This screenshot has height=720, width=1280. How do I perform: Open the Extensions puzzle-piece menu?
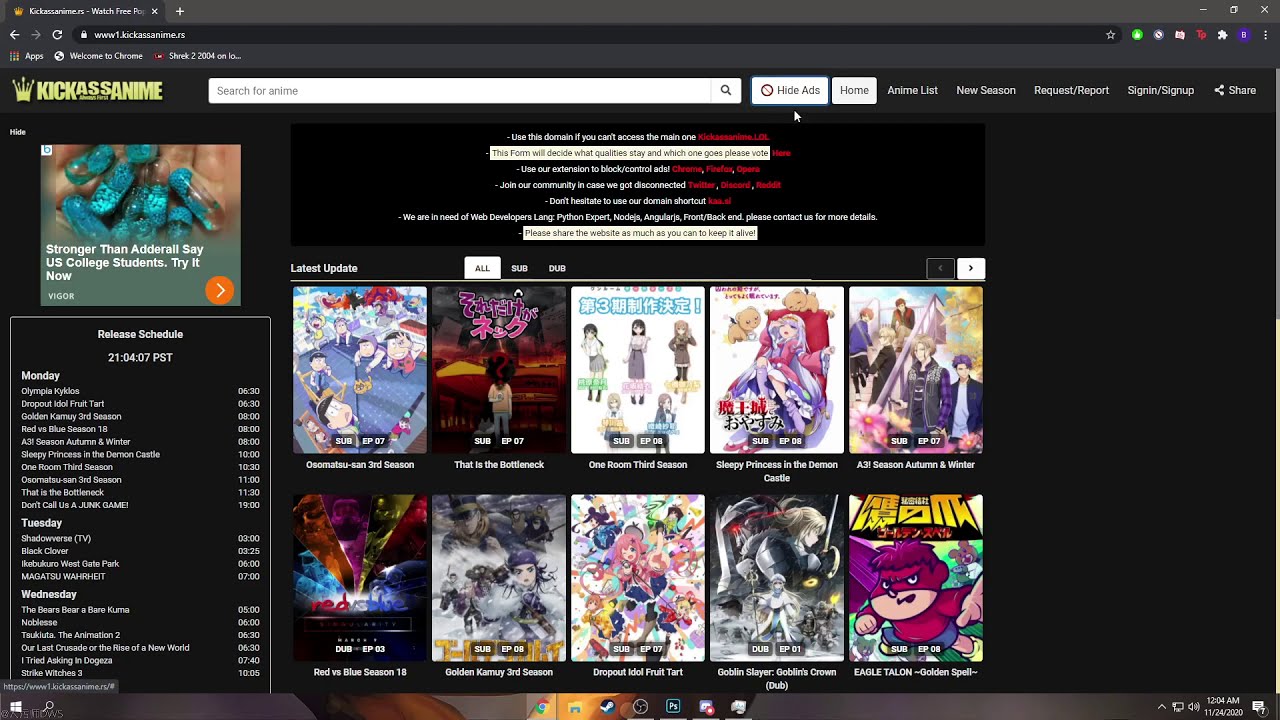[x=1222, y=34]
